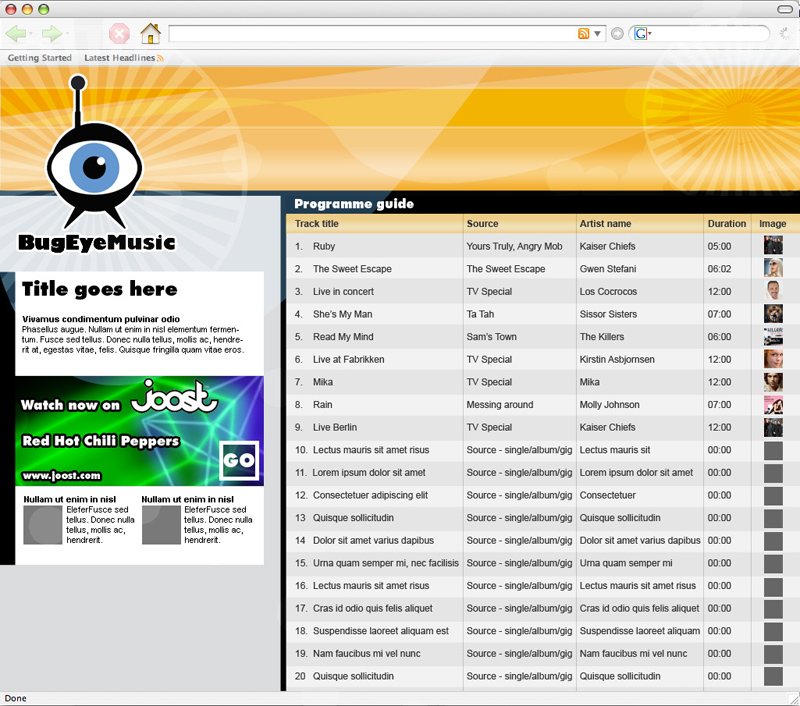
Task: Go back with the Back arrow
Action: click(17, 34)
